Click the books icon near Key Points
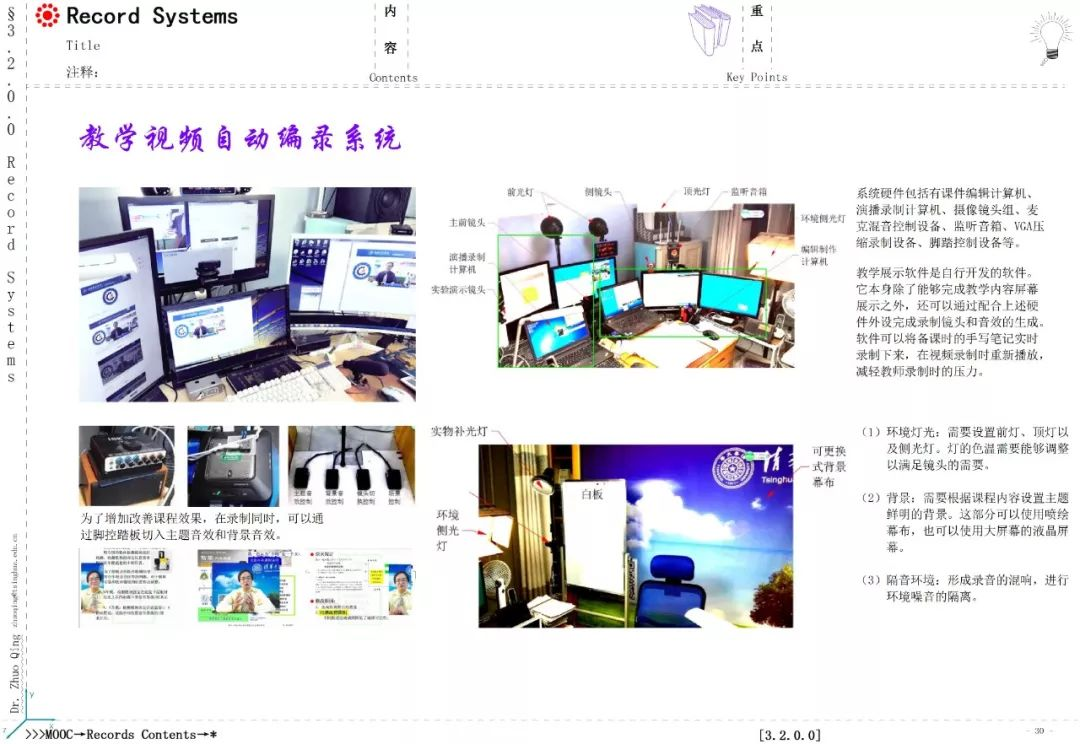Viewport: 1080px width, 744px height. coord(709,30)
